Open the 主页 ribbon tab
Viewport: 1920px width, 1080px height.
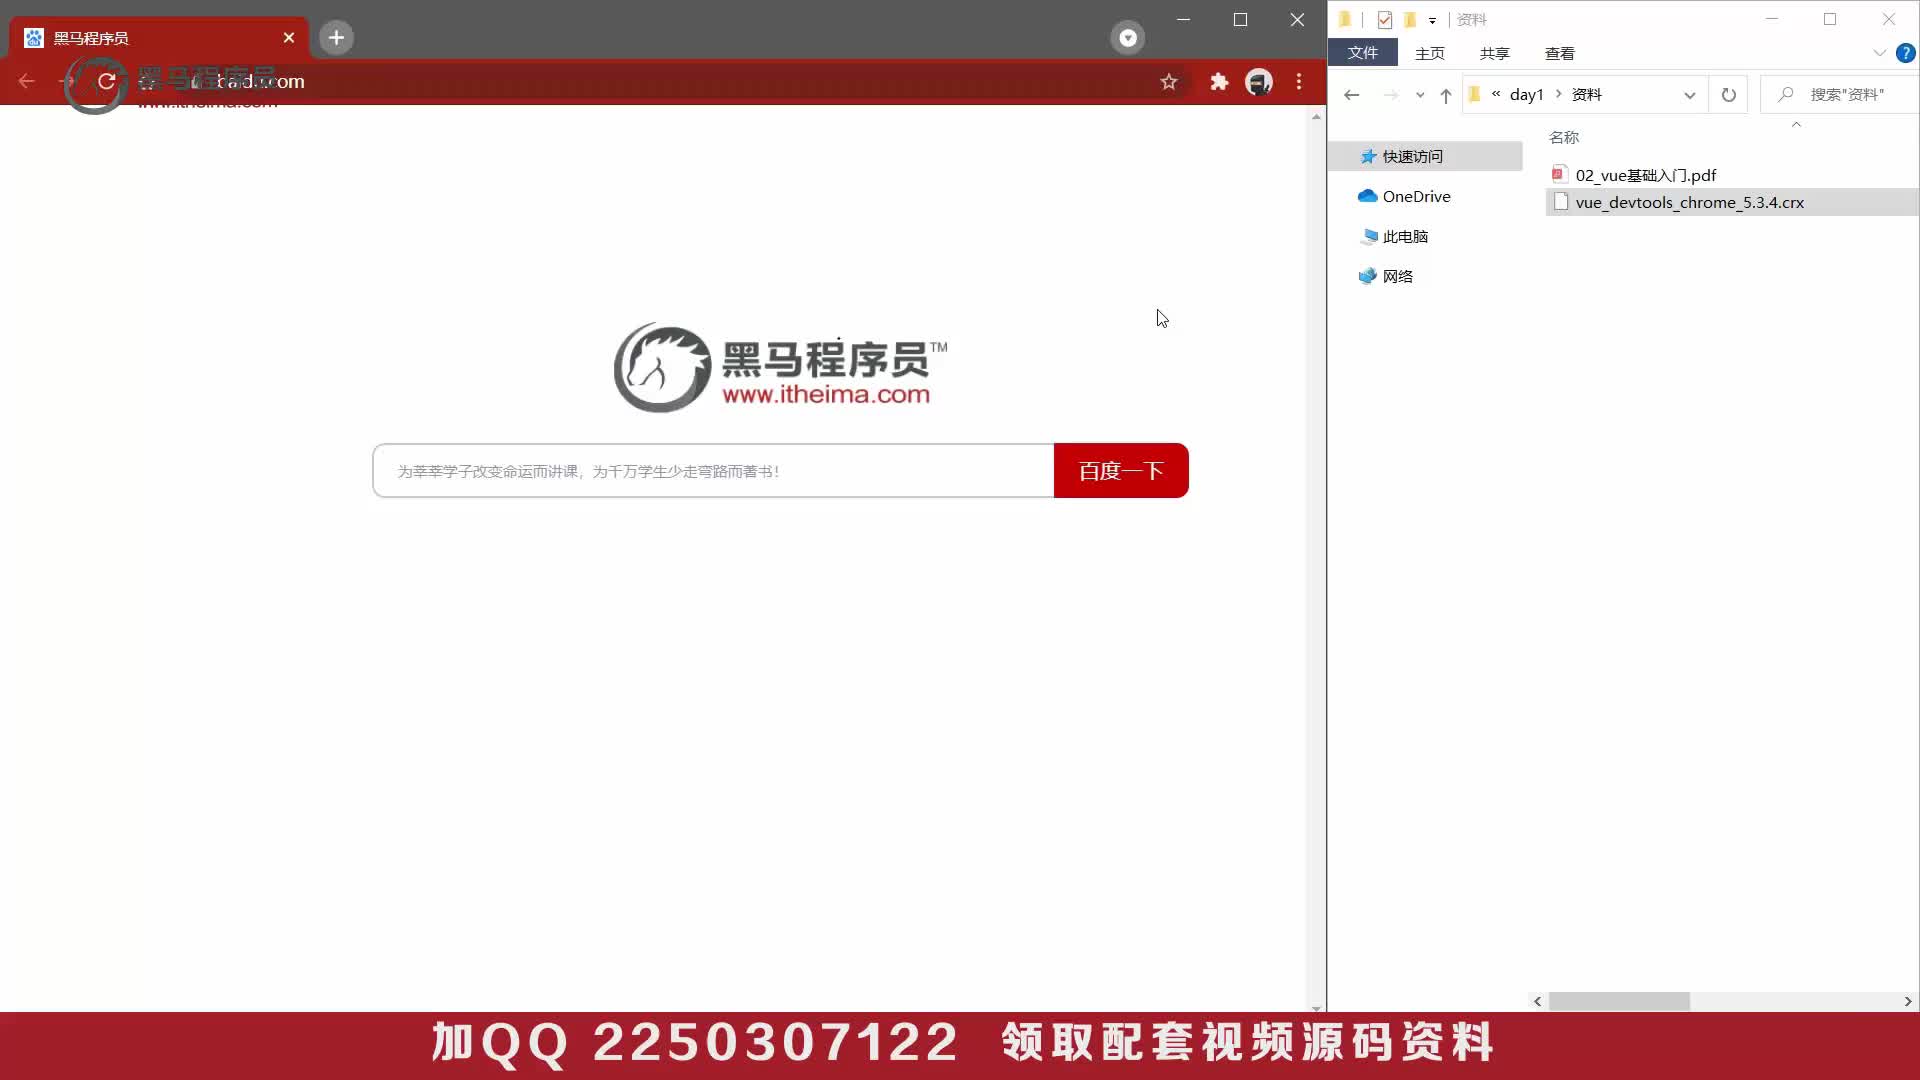1430,53
